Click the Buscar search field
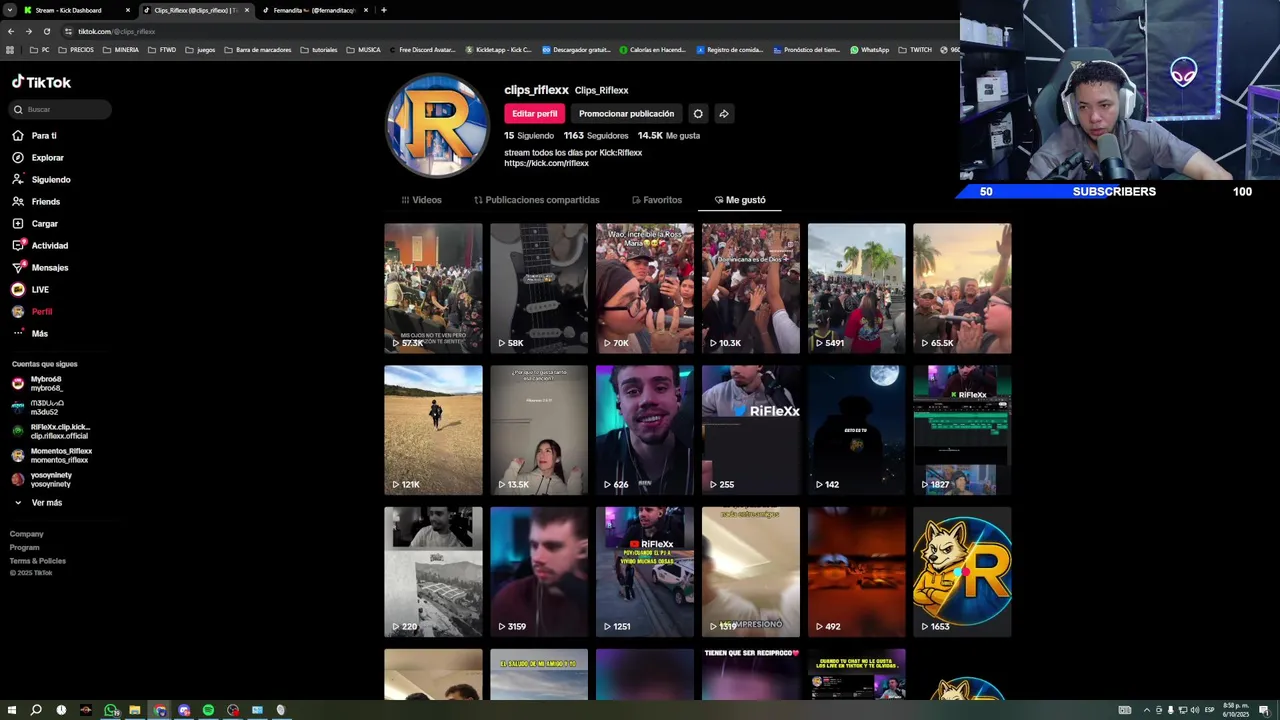 [x=61, y=109]
